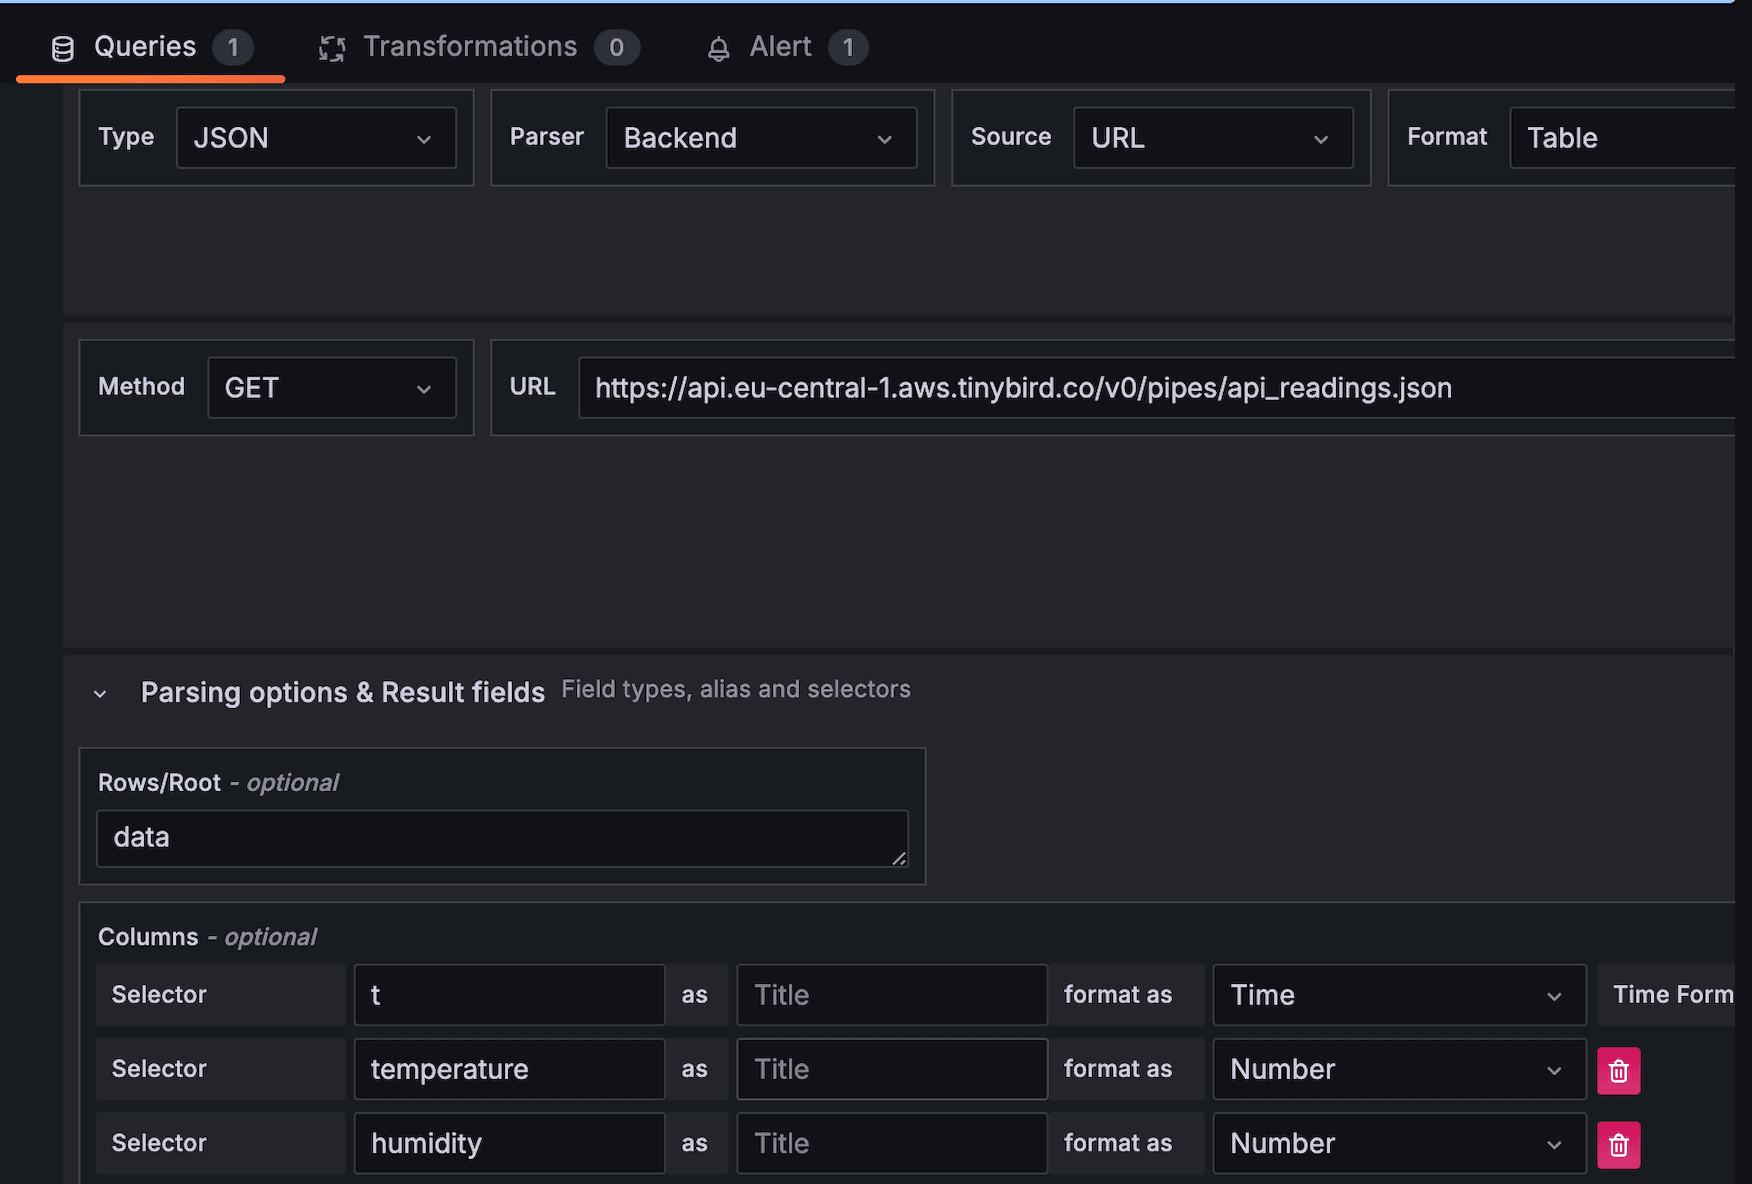Click the temperature selector input
This screenshot has height=1184, width=1752.
point(509,1069)
